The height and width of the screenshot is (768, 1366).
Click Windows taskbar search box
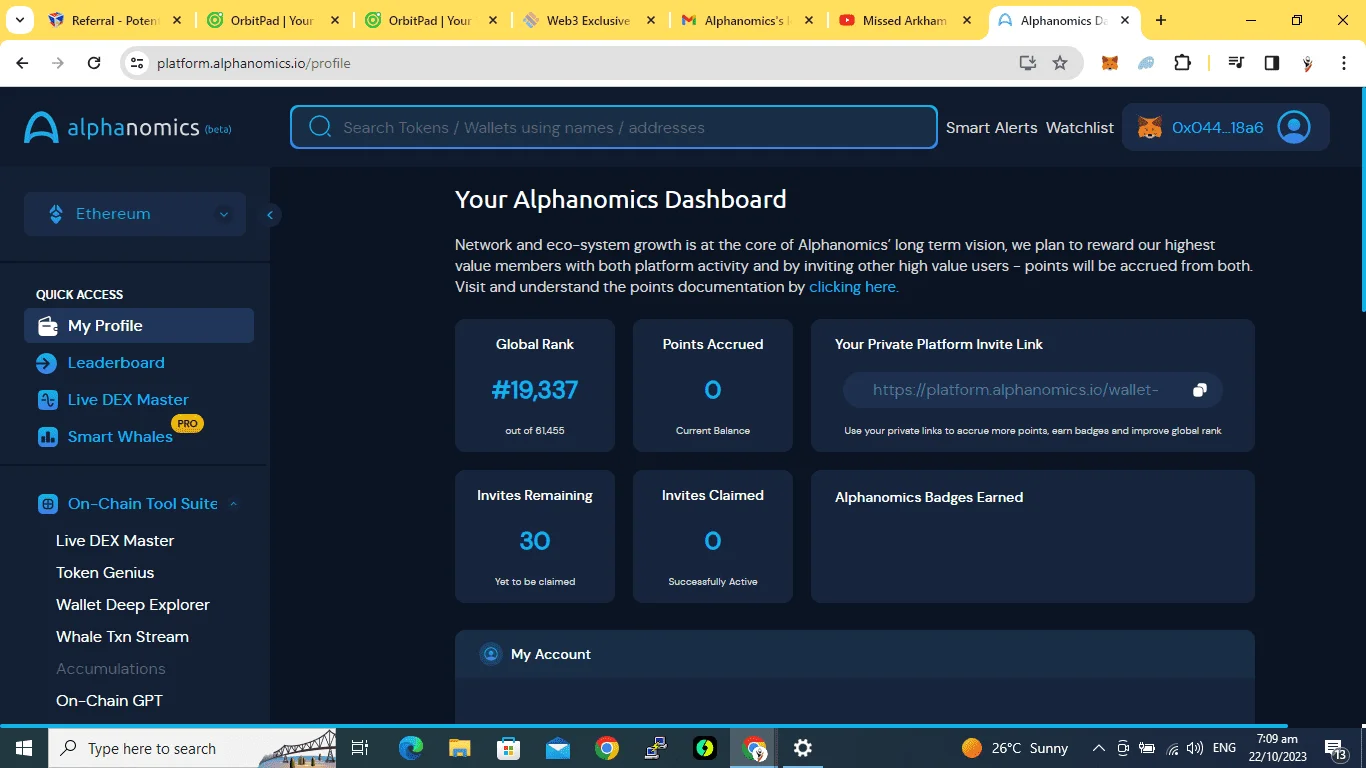click(x=193, y=748)
